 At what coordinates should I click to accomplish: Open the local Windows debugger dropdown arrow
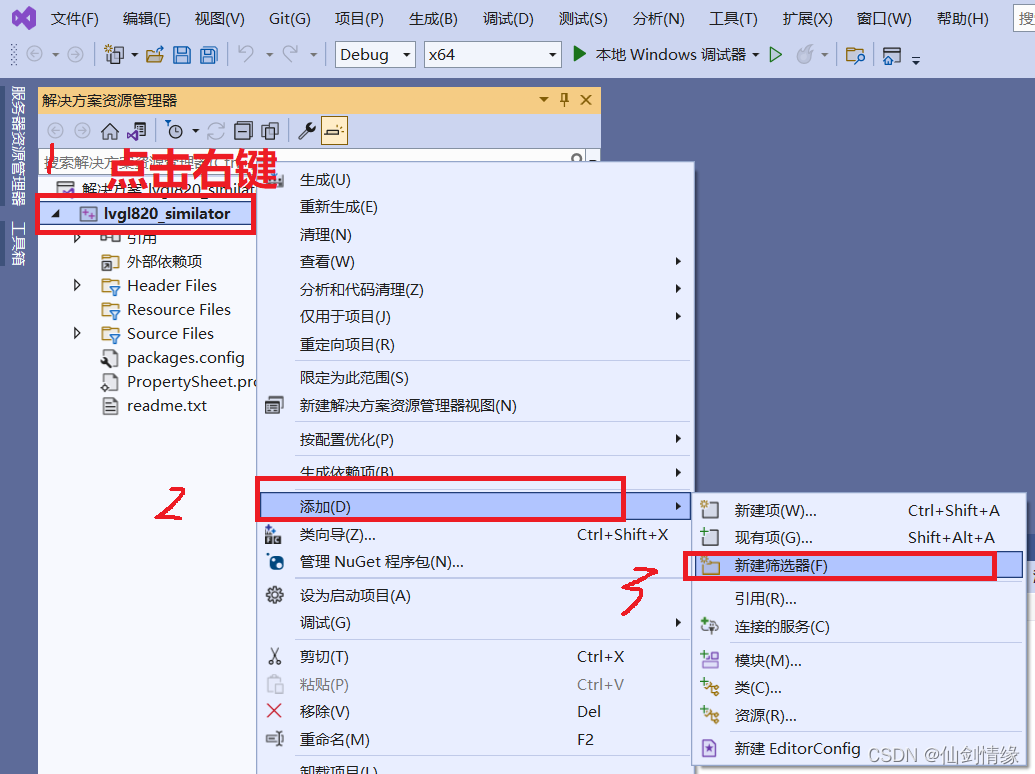(756, 55)
